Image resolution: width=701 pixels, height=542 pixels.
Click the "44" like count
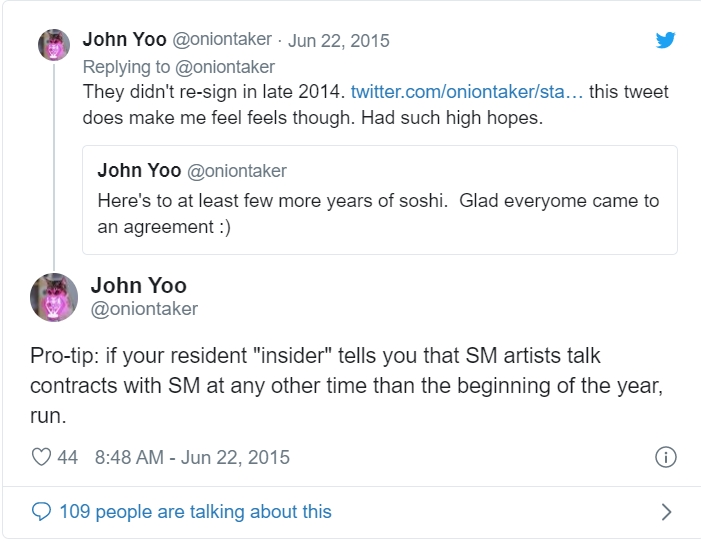[x=68, y=458]
